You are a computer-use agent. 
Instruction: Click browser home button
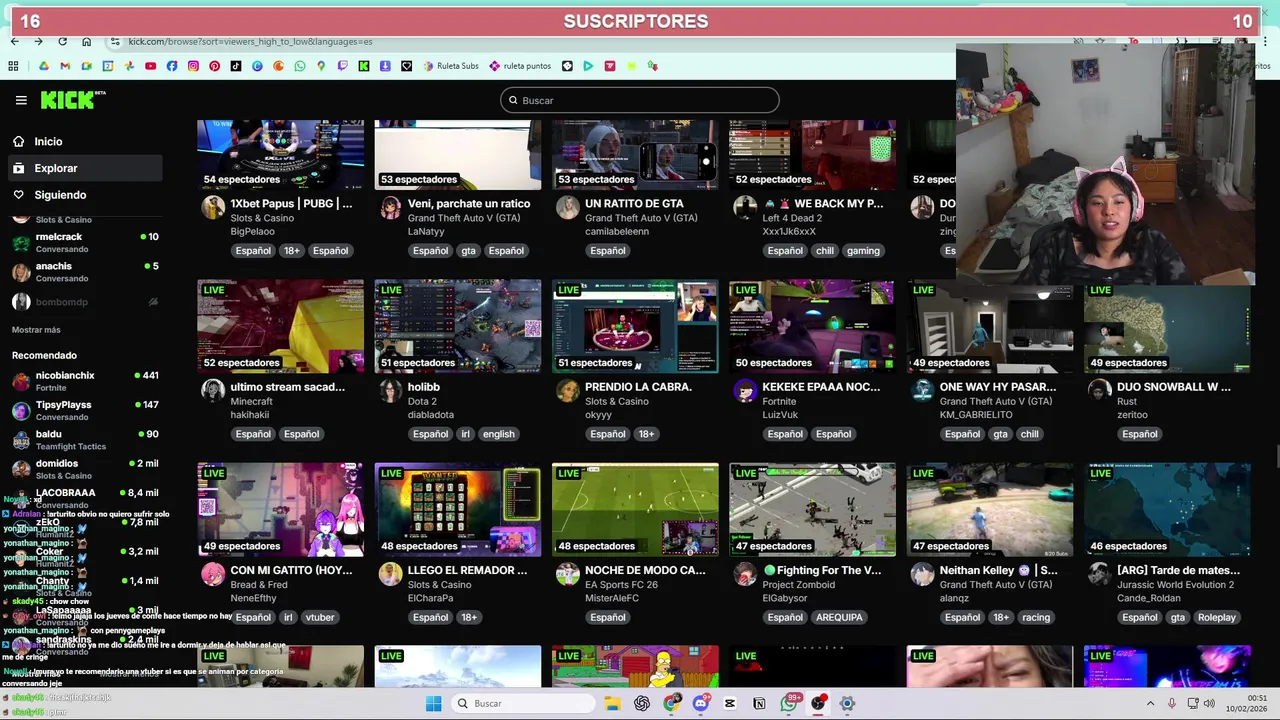point(86,42)
